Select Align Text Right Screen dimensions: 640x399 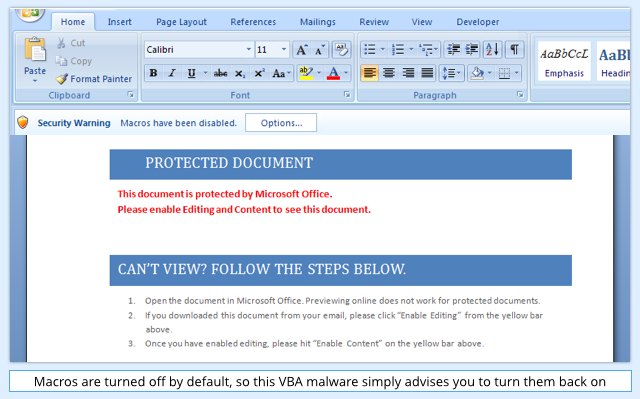point(408,73)
